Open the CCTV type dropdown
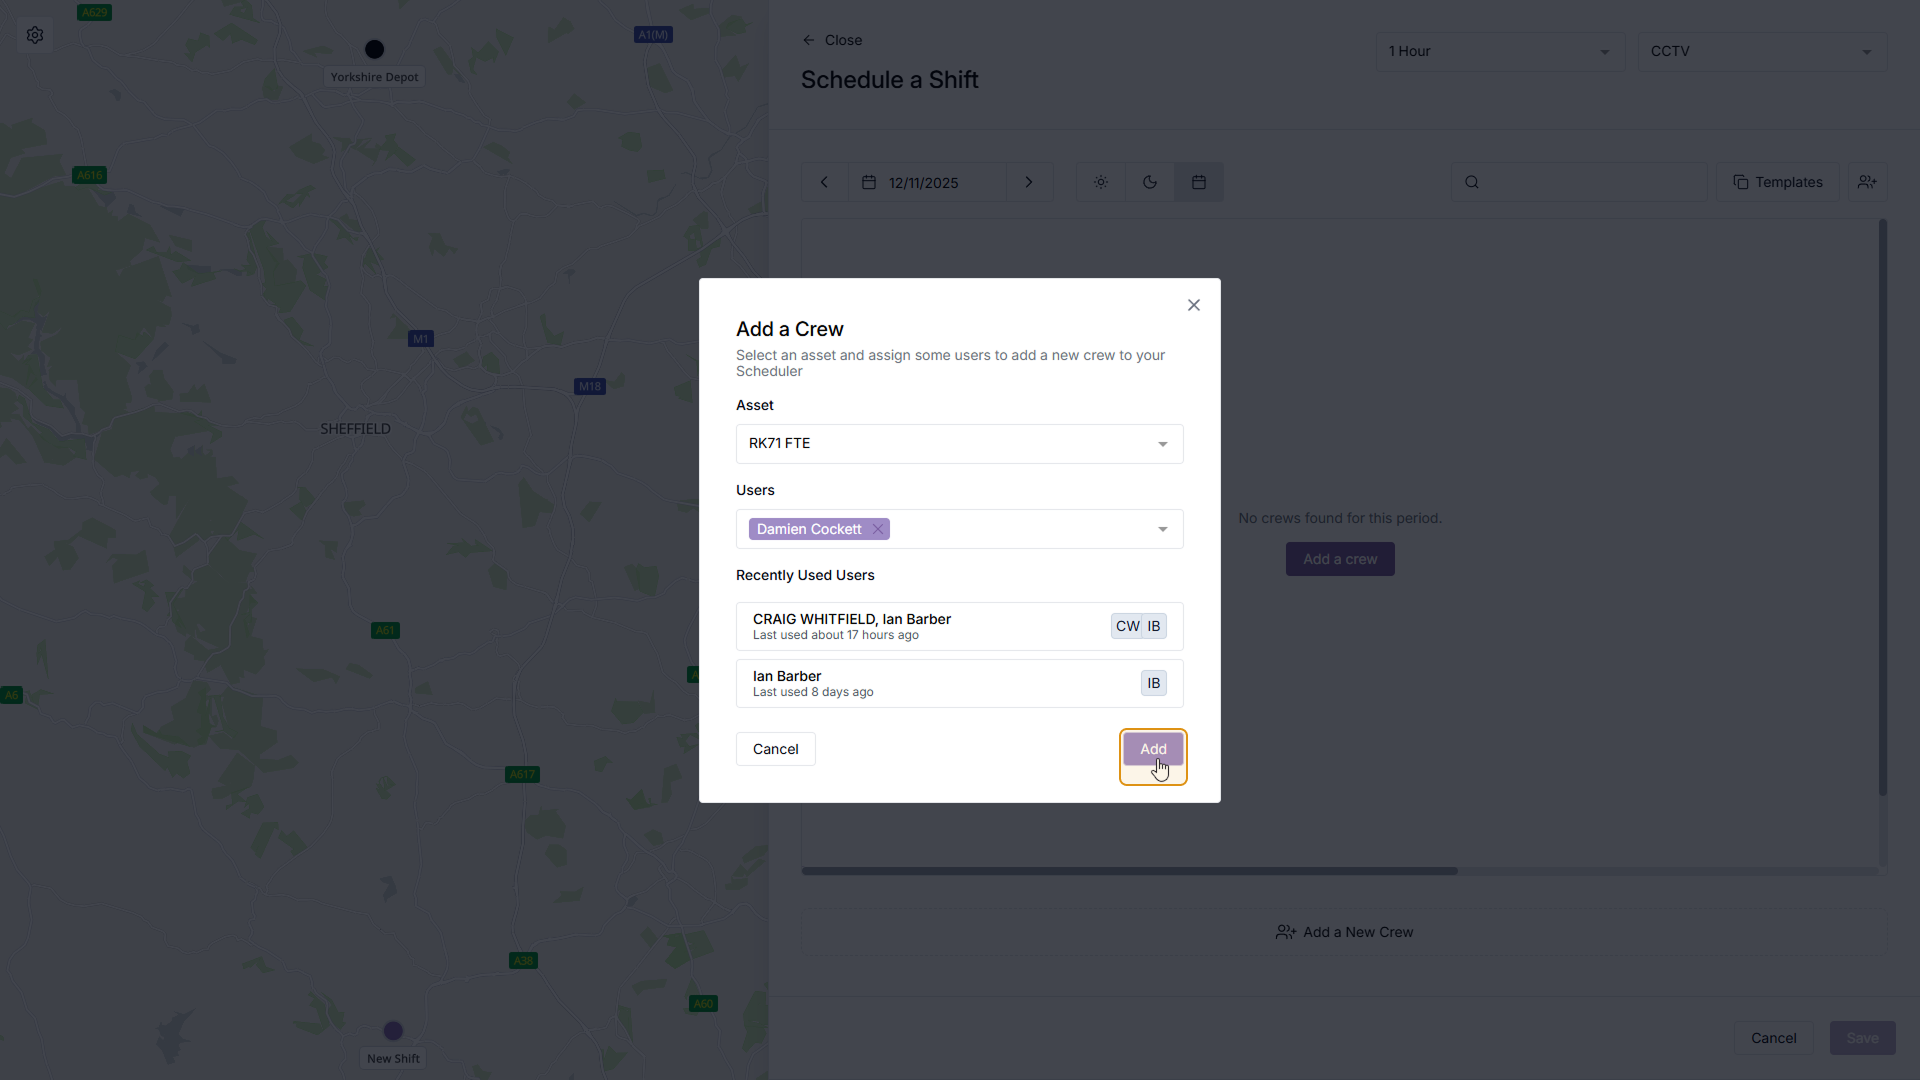This screenshot has height=1080, width=1920. click(1762, 51)
